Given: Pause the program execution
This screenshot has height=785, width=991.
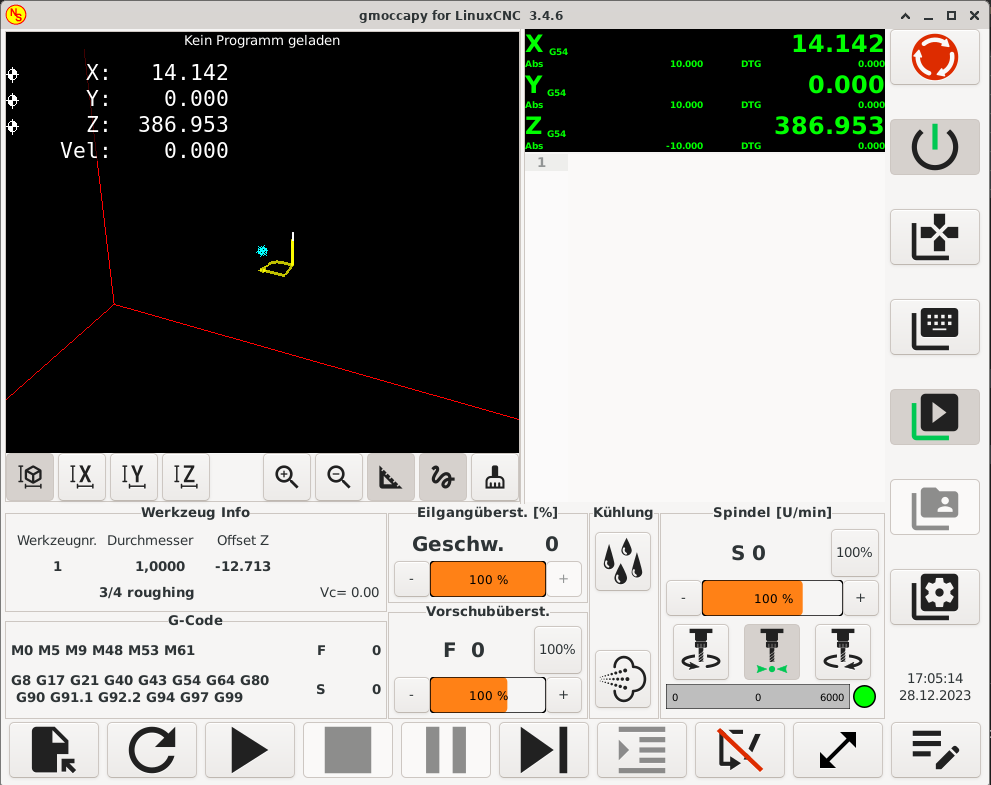Looking at the screenshot, I should point(446,750).
